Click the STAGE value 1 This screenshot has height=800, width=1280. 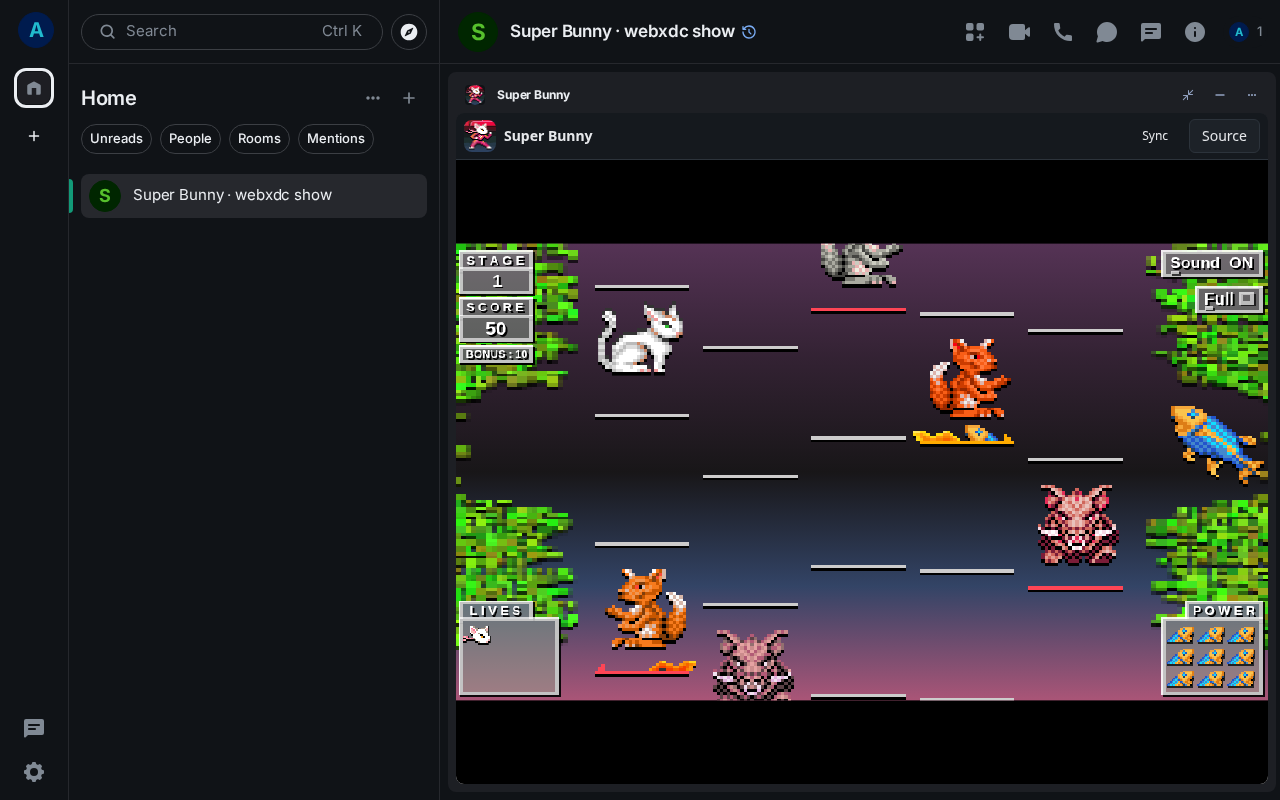point(497,281)
